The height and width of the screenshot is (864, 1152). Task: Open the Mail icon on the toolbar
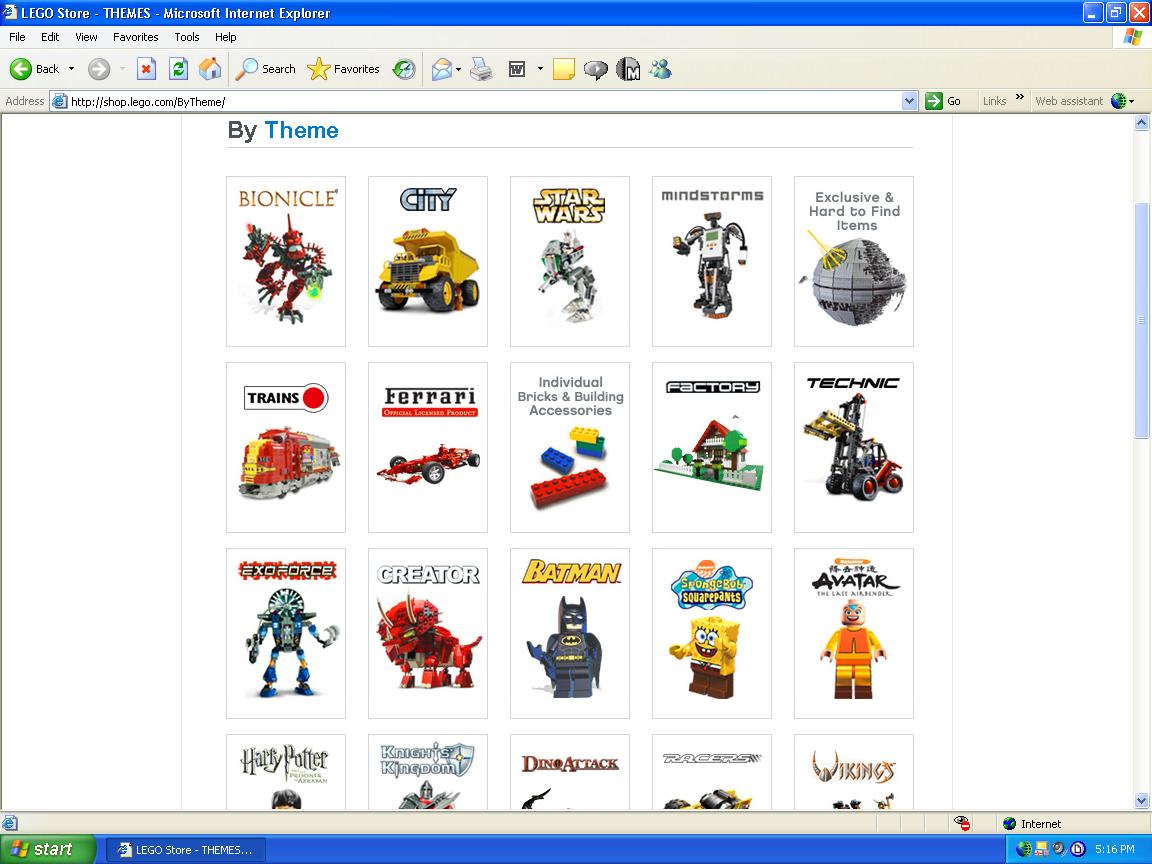point(443,69)
